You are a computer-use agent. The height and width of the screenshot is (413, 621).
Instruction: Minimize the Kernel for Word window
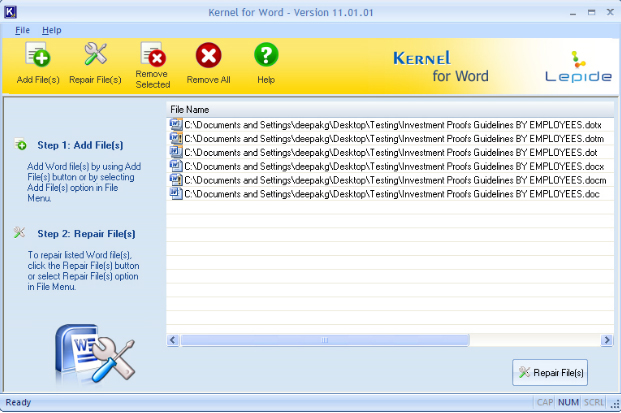[573, 13]
